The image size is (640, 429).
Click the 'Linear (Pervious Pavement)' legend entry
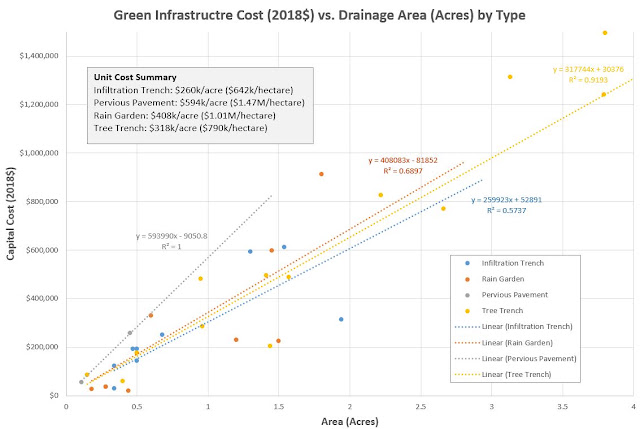(516, 359)
